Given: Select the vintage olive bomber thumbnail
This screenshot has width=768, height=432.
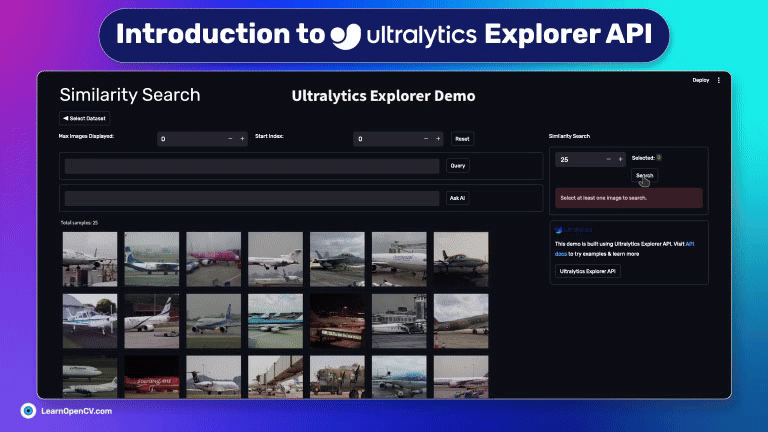Looking at the screenshot, I should tap(337, 377).
